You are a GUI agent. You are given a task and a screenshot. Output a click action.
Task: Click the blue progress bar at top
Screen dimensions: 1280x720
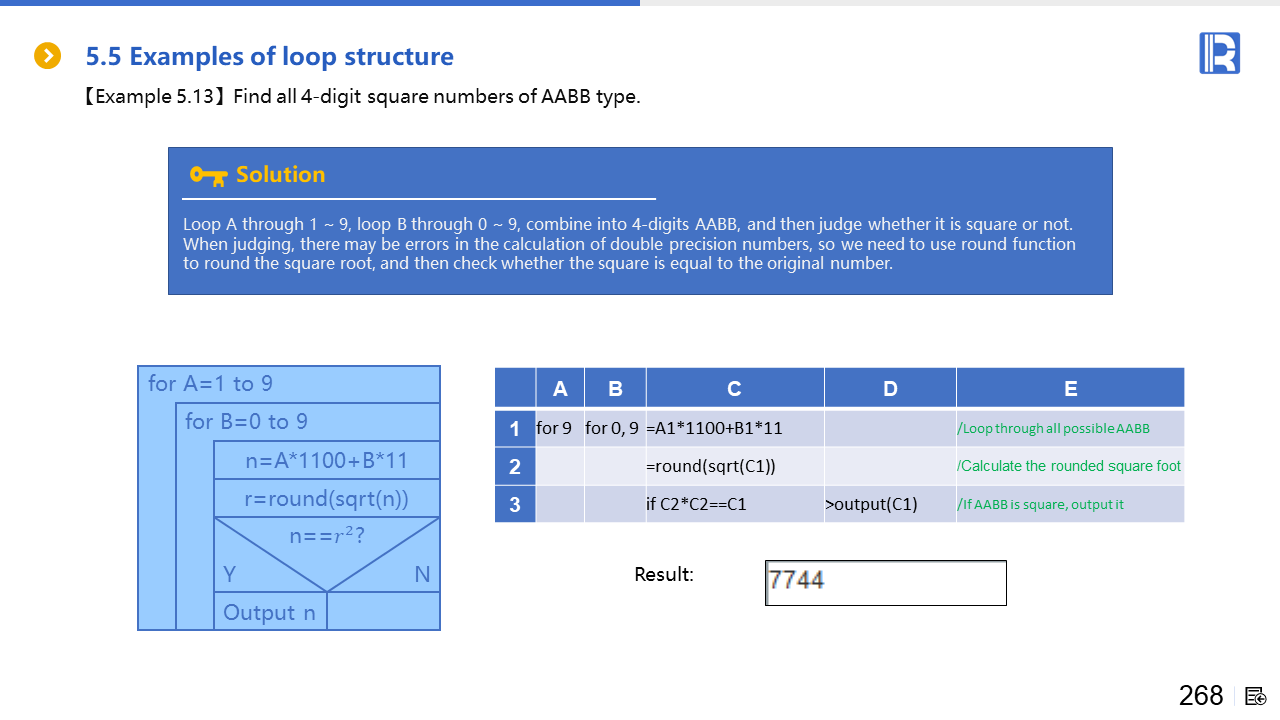point(320,3)
